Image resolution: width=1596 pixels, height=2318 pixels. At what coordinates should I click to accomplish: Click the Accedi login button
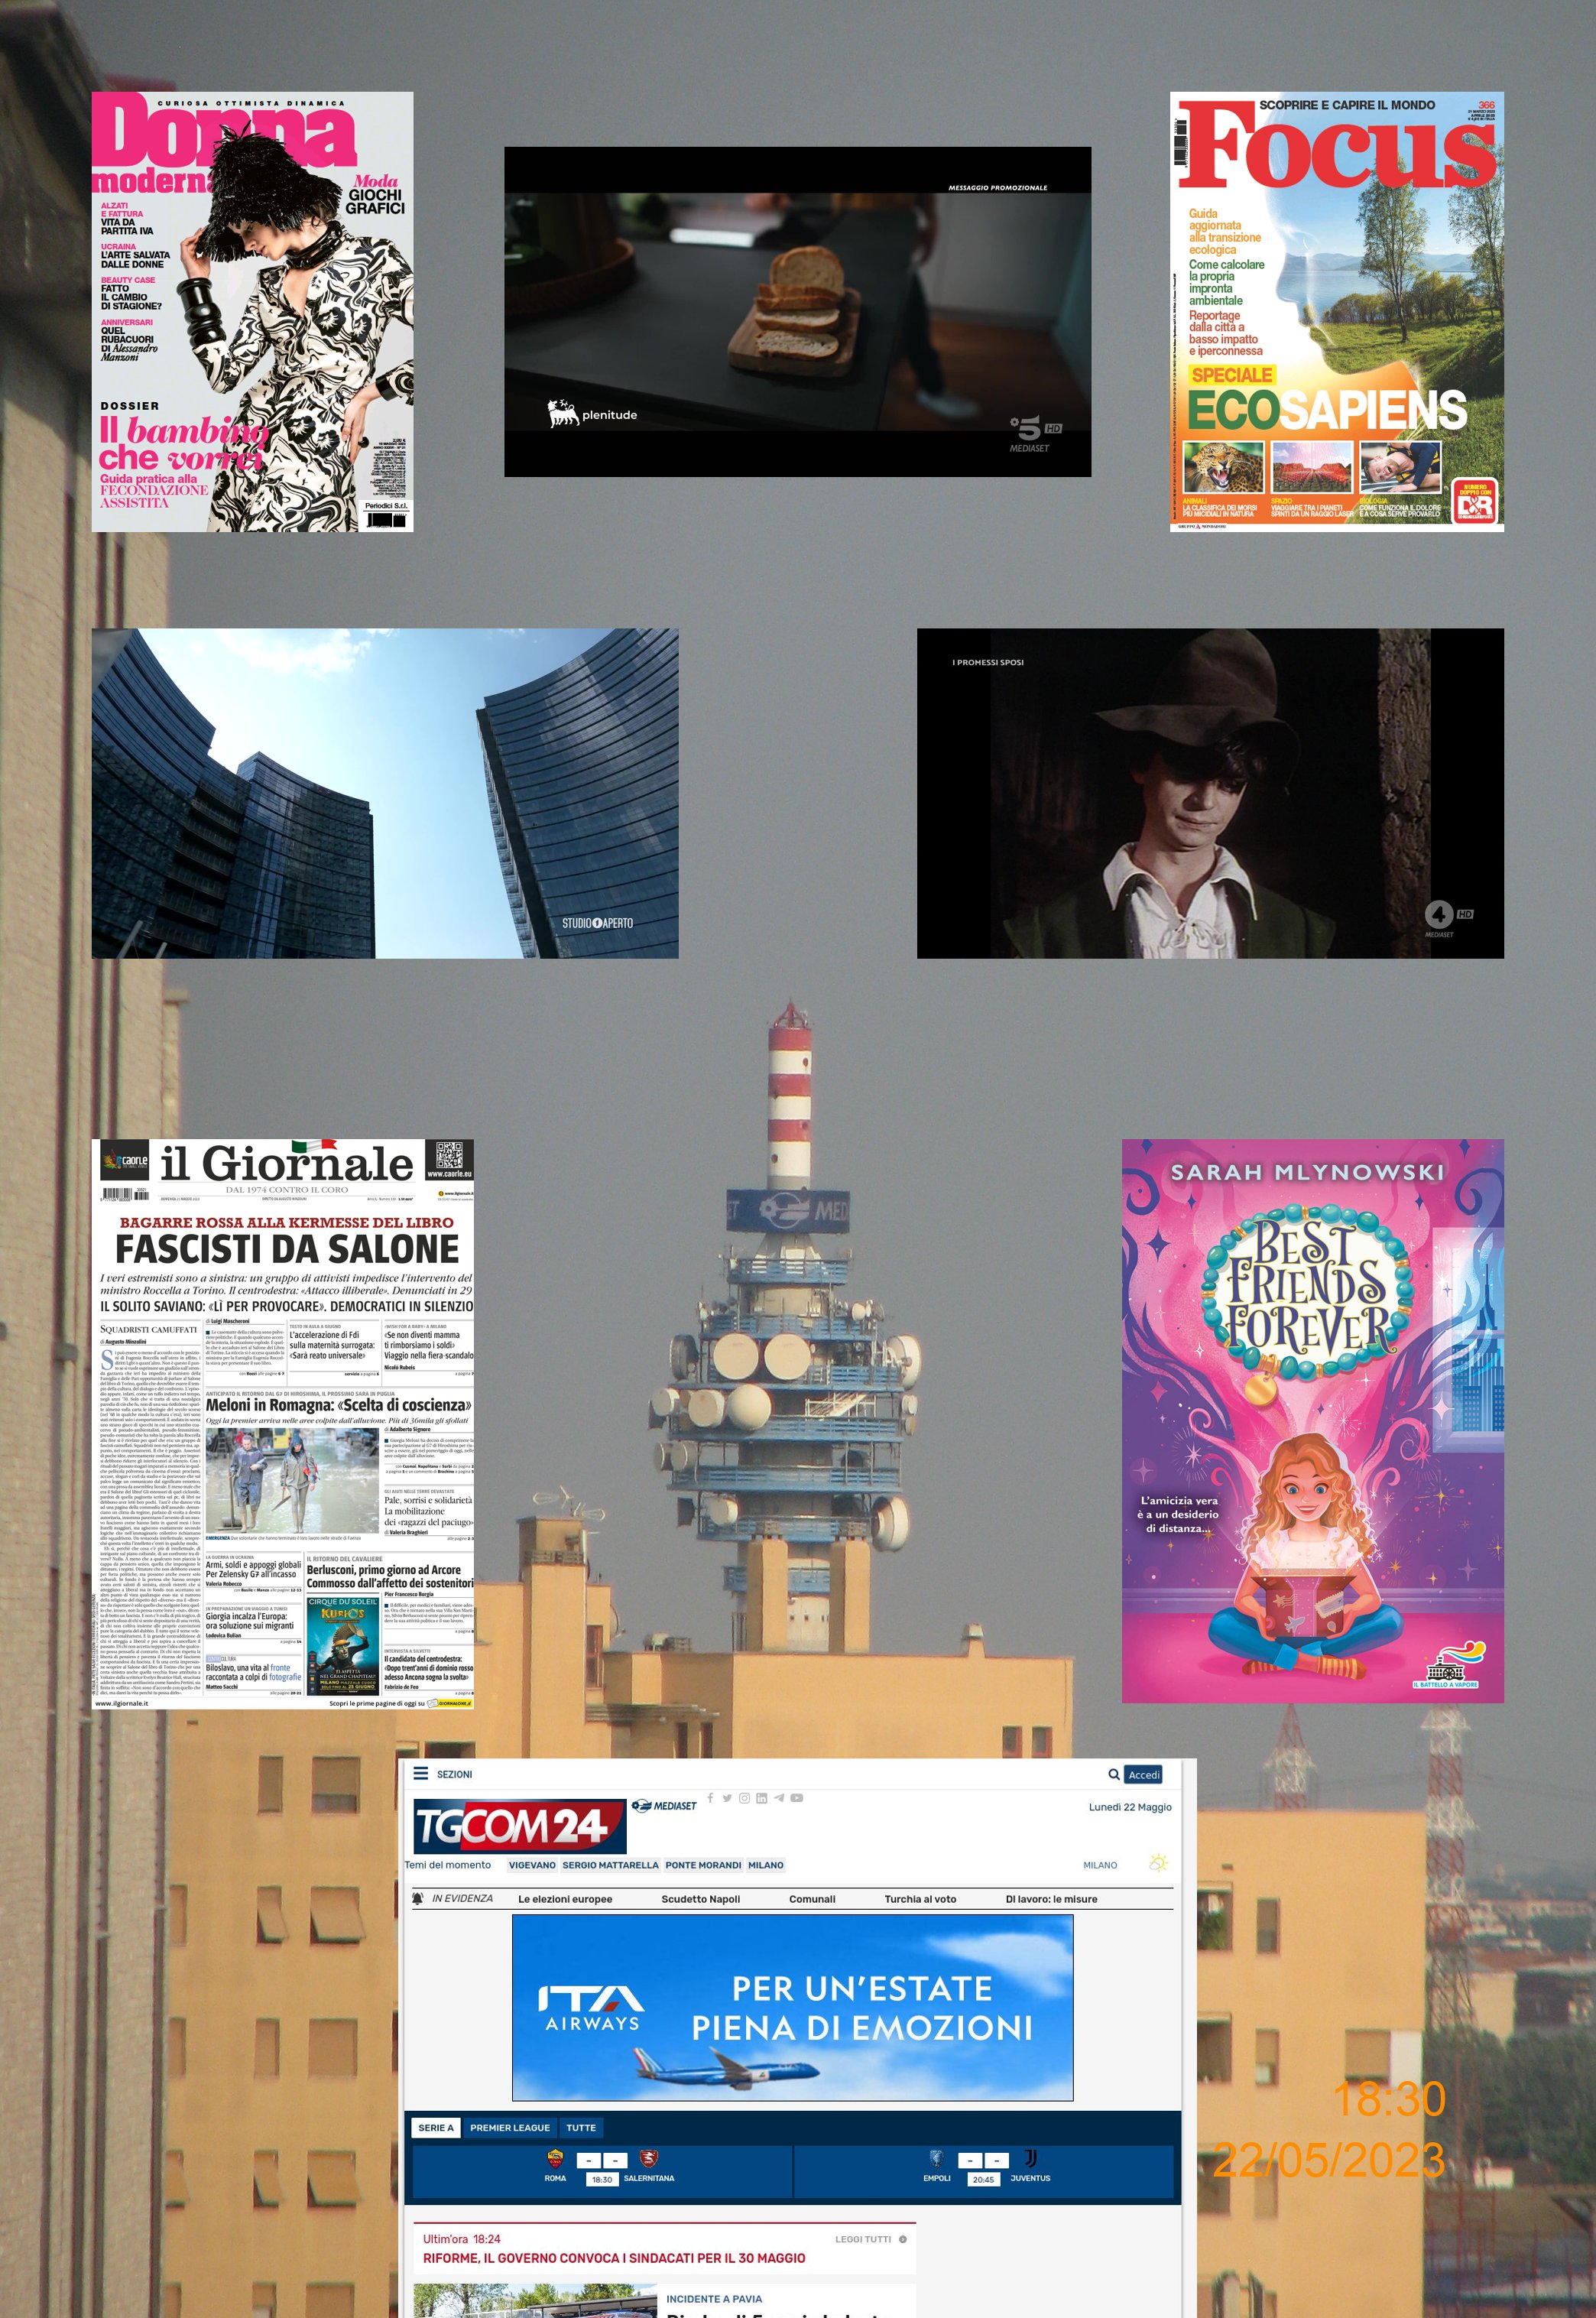(1143, 1774)
